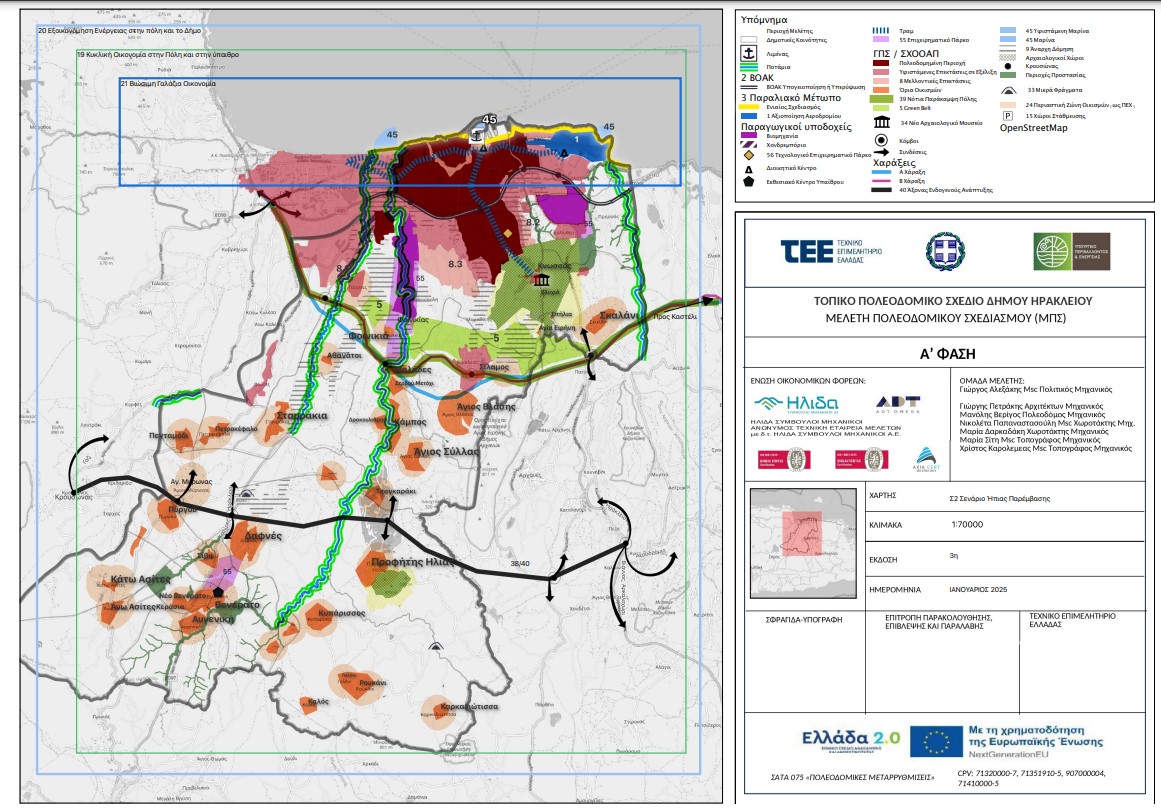The width and height of the screenshot is (1161, 808).
Task: Click the light green Green Belt legend swatch
Action: [883, 107]
